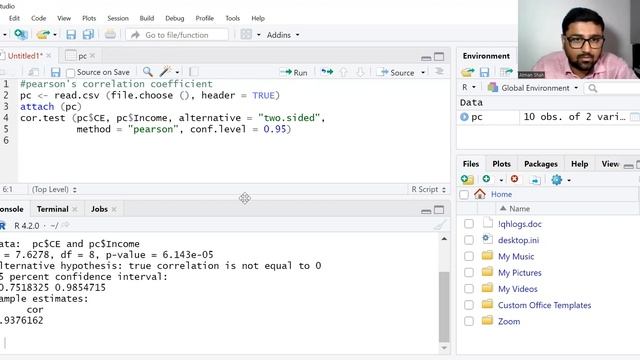Click console scroll up arrow
Screen dimensions: 640x360
click(444, 239)
